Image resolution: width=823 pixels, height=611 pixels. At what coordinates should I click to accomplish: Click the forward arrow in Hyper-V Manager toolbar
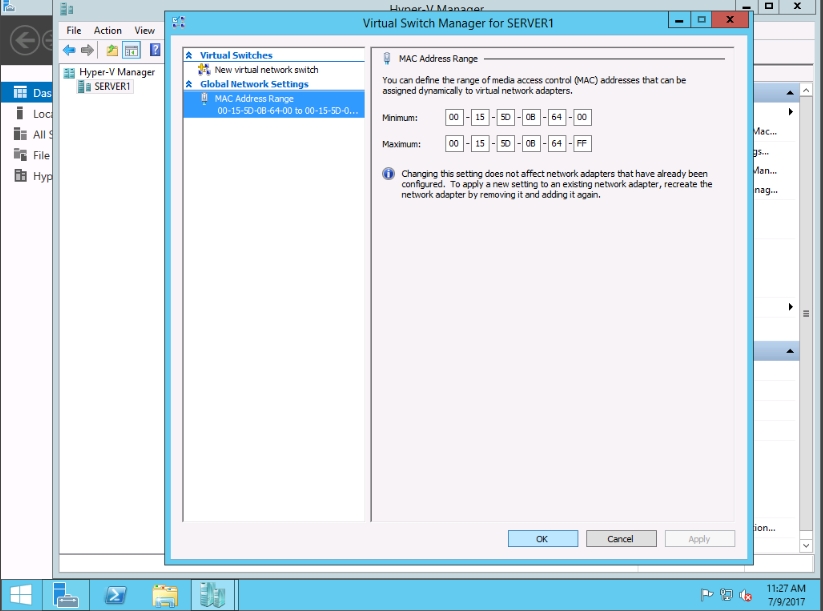click(x=87, y=50)
